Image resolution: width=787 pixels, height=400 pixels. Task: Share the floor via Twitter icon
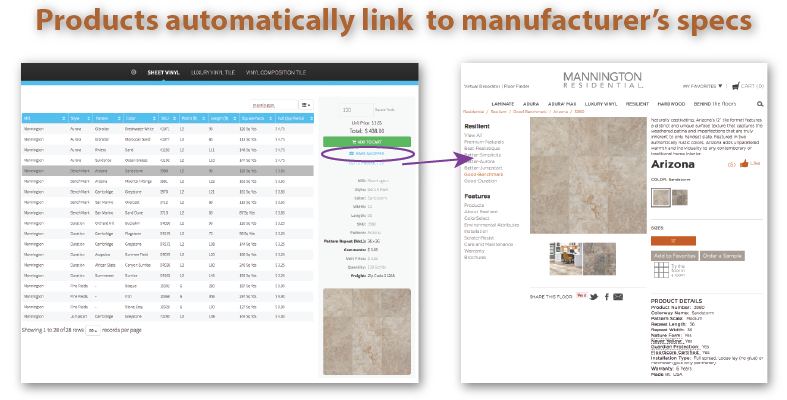[594, 296]
